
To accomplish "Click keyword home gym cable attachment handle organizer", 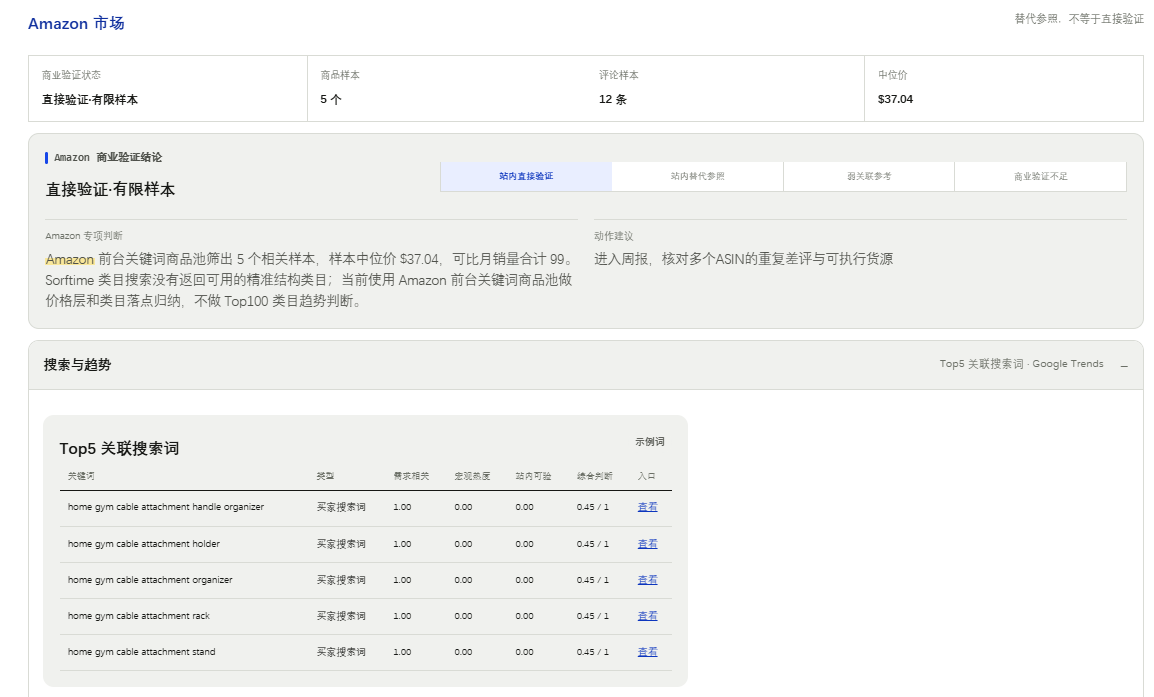I will [166, 507].
